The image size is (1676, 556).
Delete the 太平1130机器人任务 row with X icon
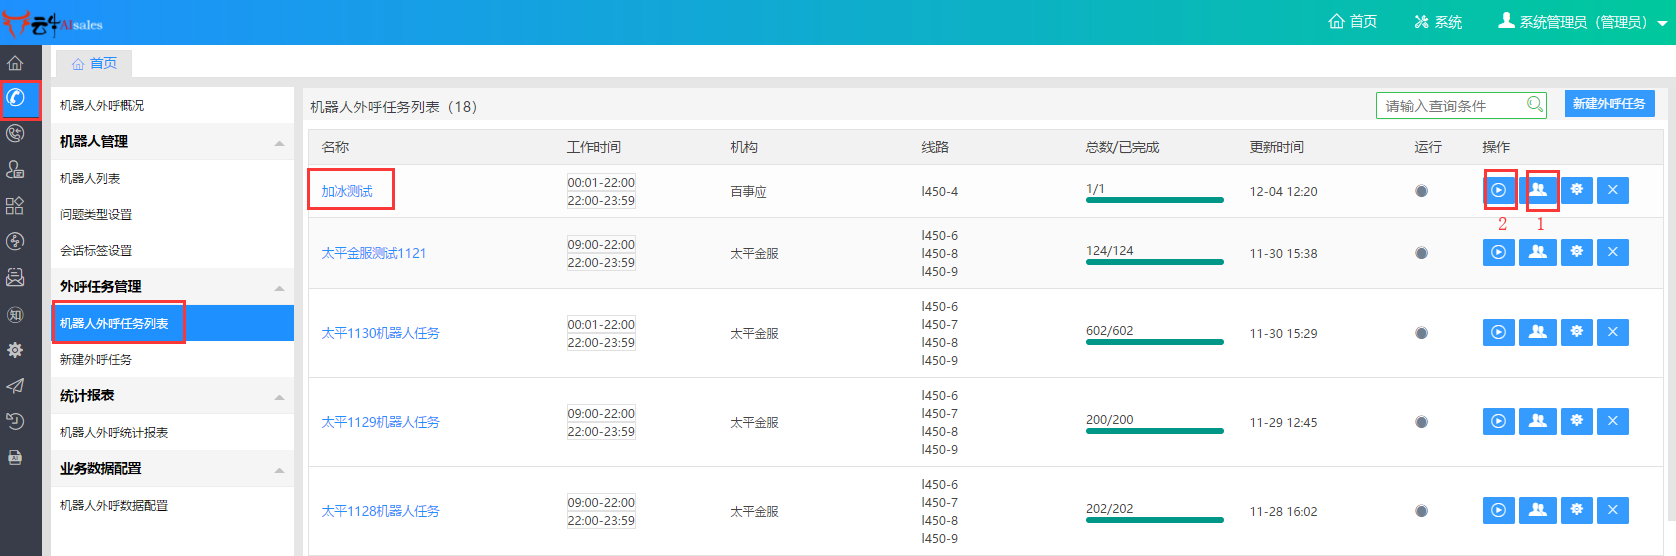pyautogui.click(x=1613, y=333)
